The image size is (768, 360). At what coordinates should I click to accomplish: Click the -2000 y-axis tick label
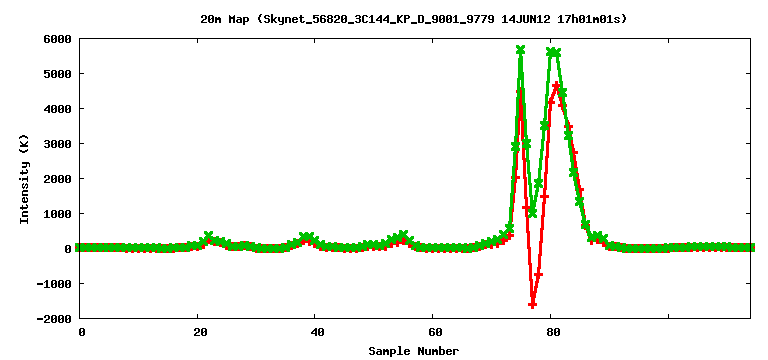[54, 319]
